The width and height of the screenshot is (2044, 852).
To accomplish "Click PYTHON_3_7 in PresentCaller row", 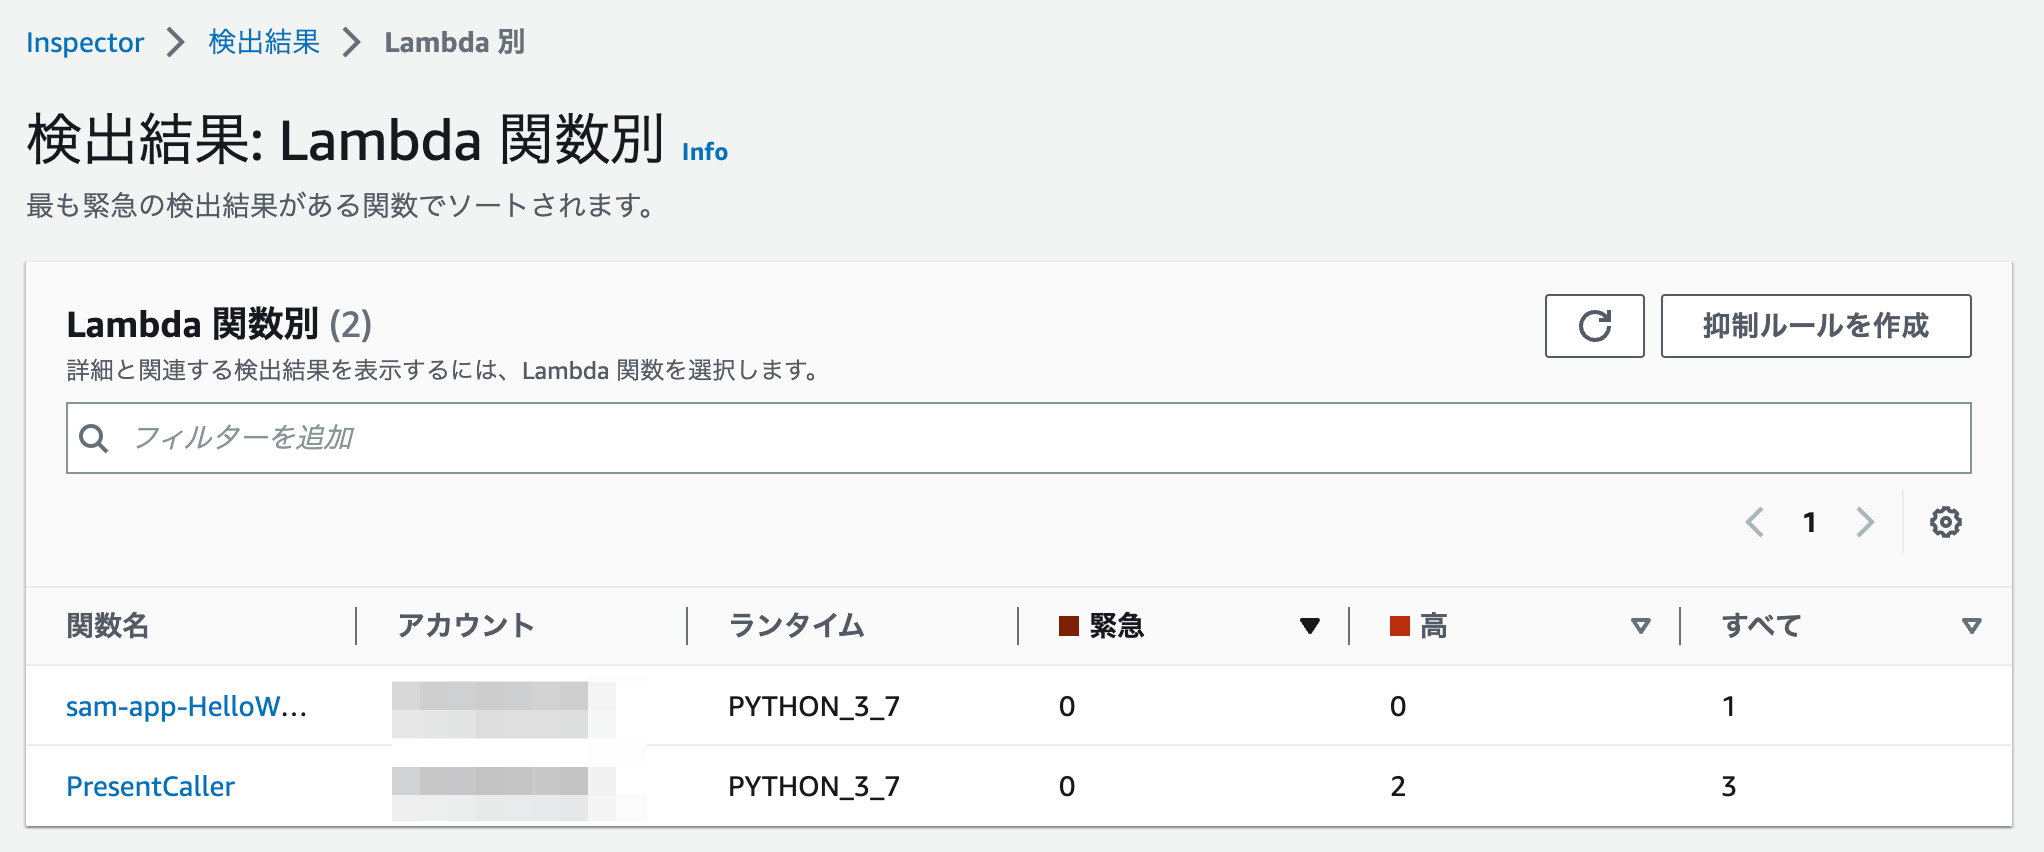I will [x=814, y=787].
